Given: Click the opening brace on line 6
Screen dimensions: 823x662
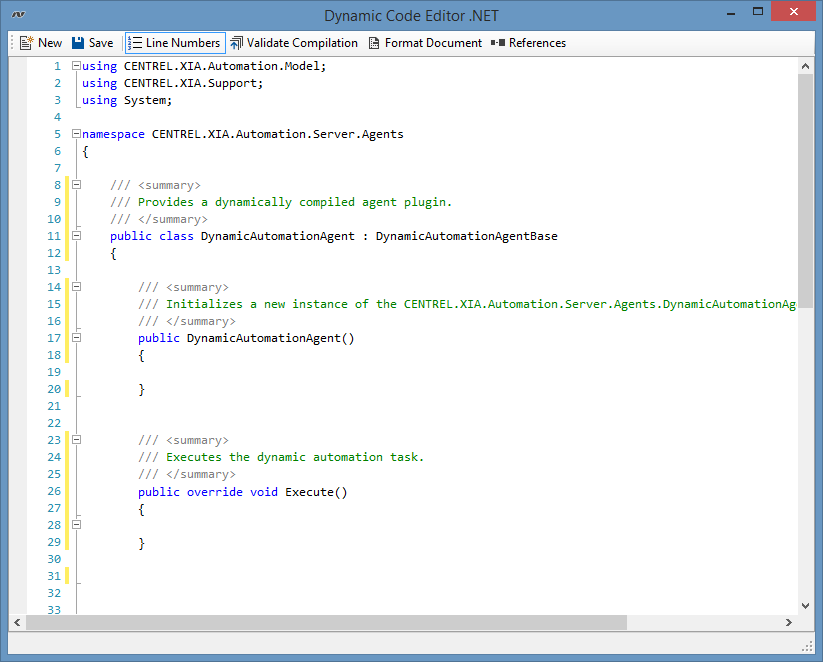Looking at the screenshot, I should tap(86, 151).
